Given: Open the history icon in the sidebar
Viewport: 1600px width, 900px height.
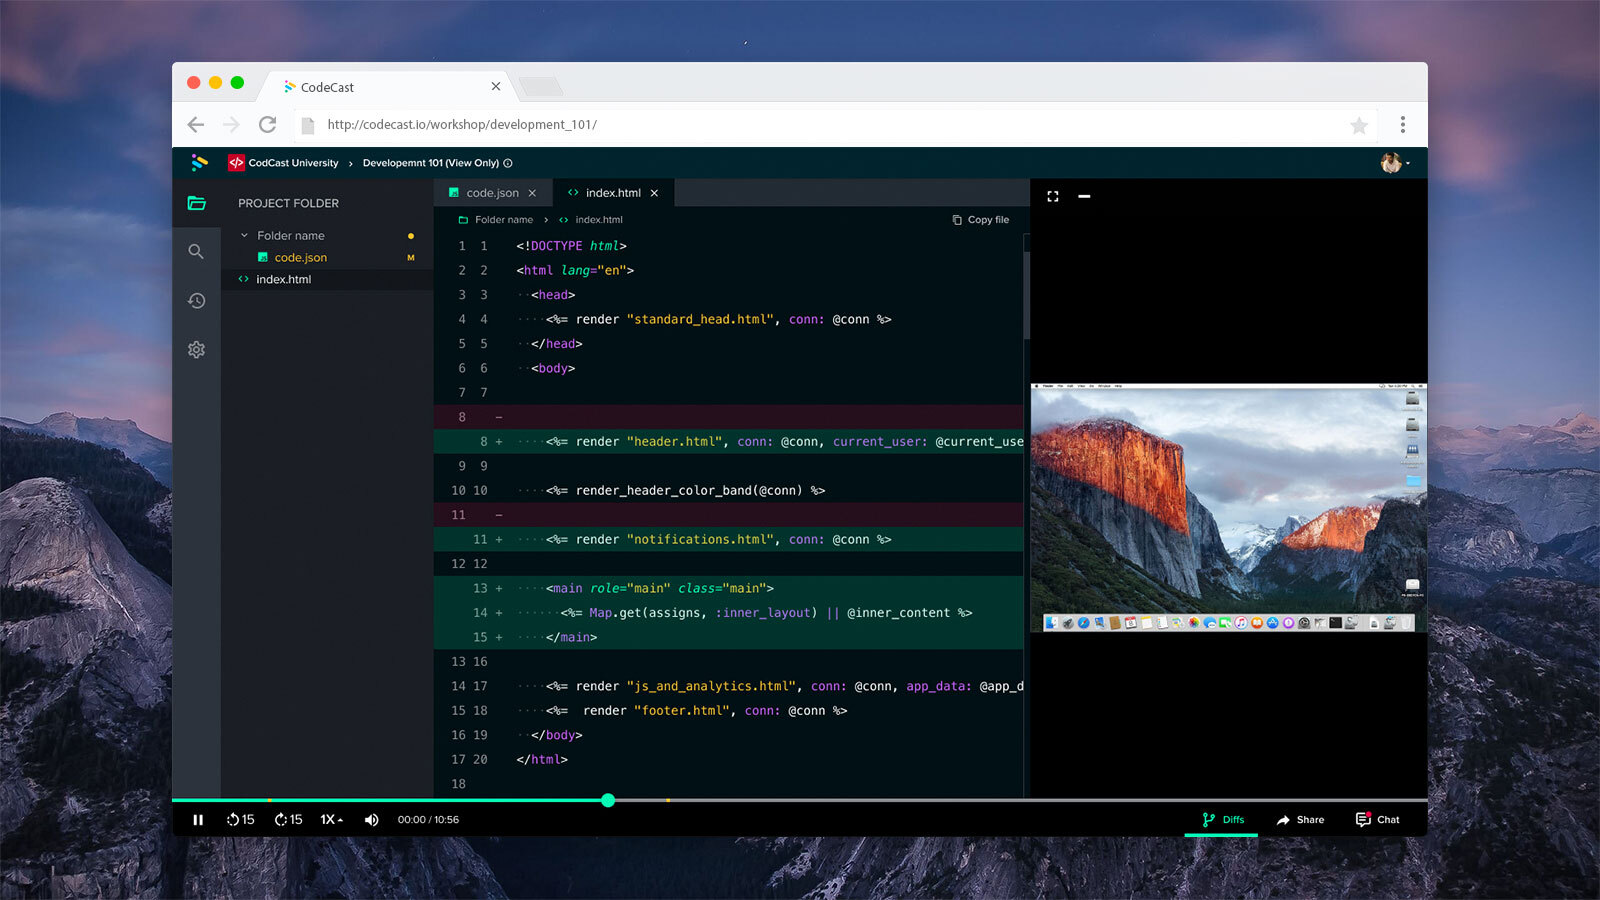Looking at the screenshot, I should click(x=197, y=300).
